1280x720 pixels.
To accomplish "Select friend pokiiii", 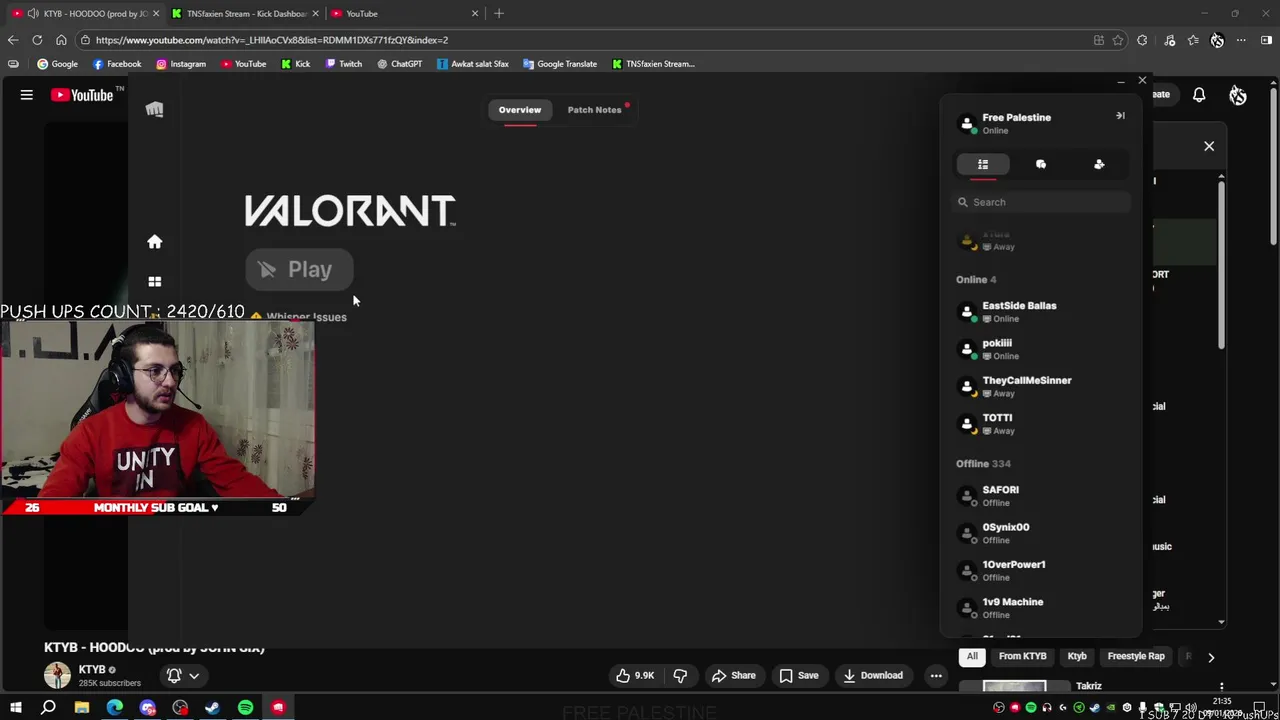I will (1041, 349).
